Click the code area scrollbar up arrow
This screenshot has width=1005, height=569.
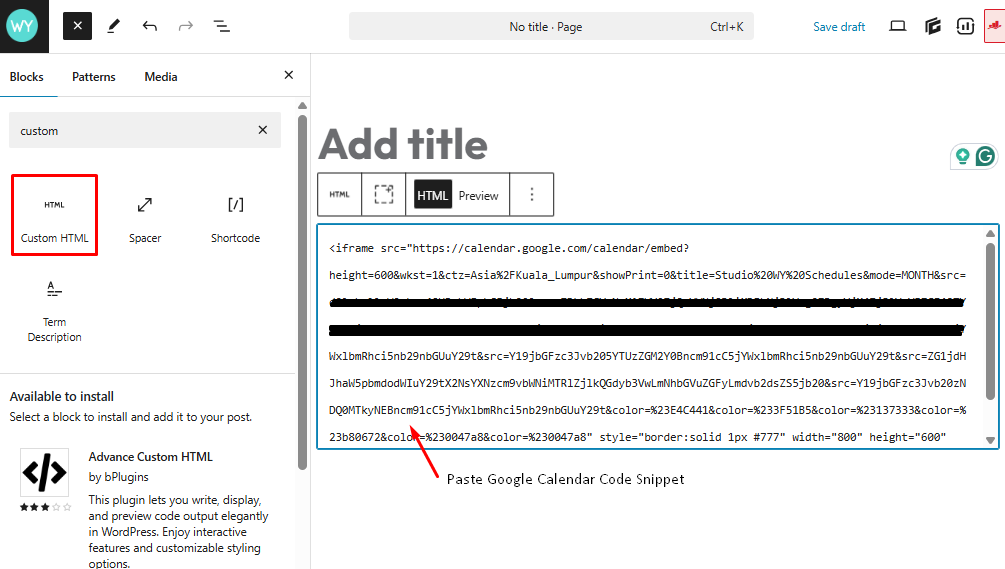(x=990, y=234)
